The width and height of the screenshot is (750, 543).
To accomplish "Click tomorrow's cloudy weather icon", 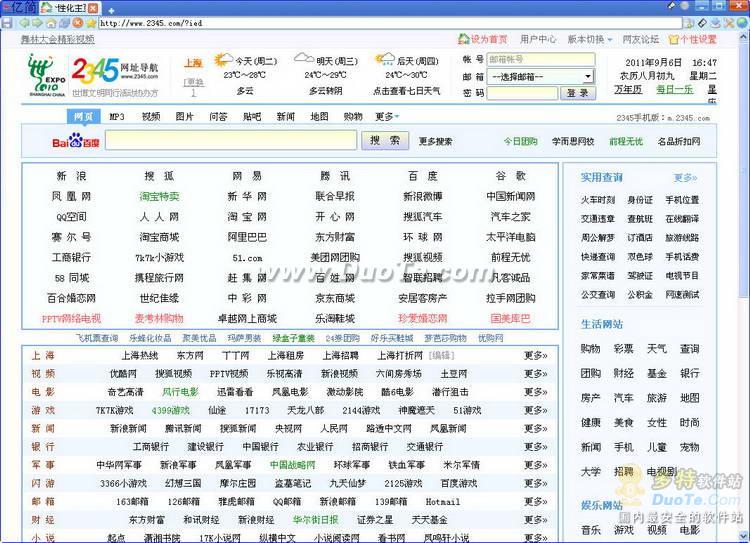I will [304, 59].
